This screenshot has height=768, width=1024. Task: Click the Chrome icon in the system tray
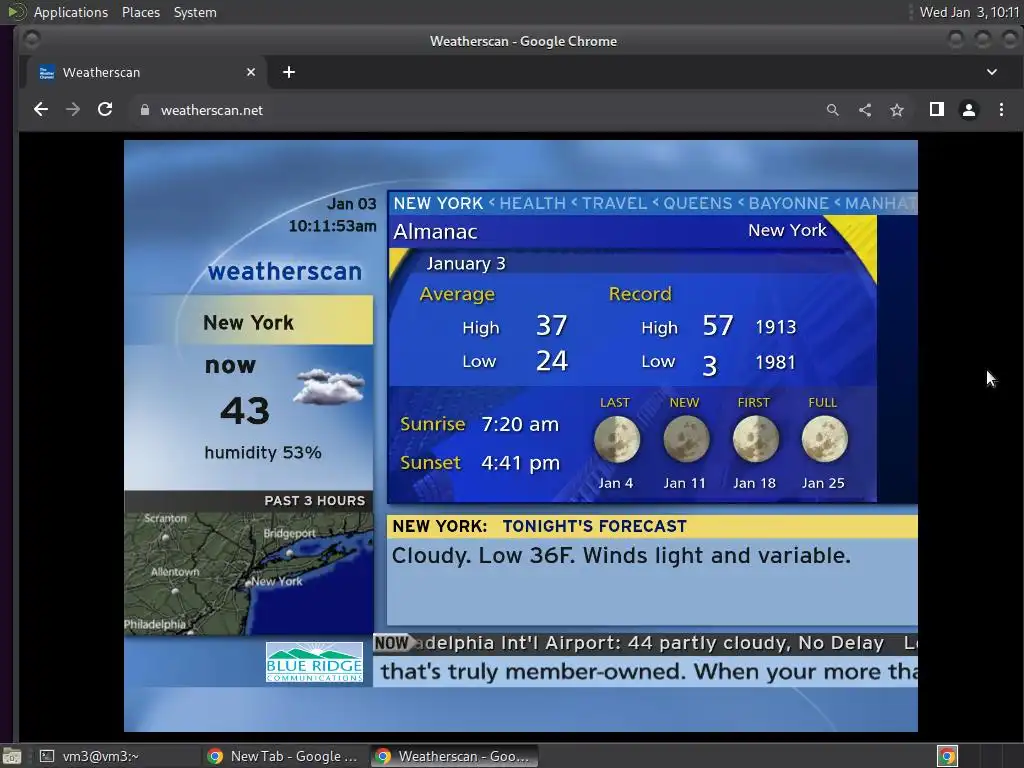point(947,756)
